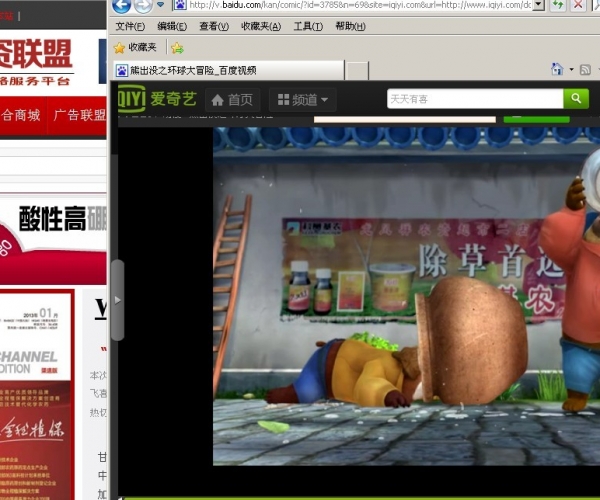
Task: Open the 收藏夹 menu in menu bar
Action: 261,26
